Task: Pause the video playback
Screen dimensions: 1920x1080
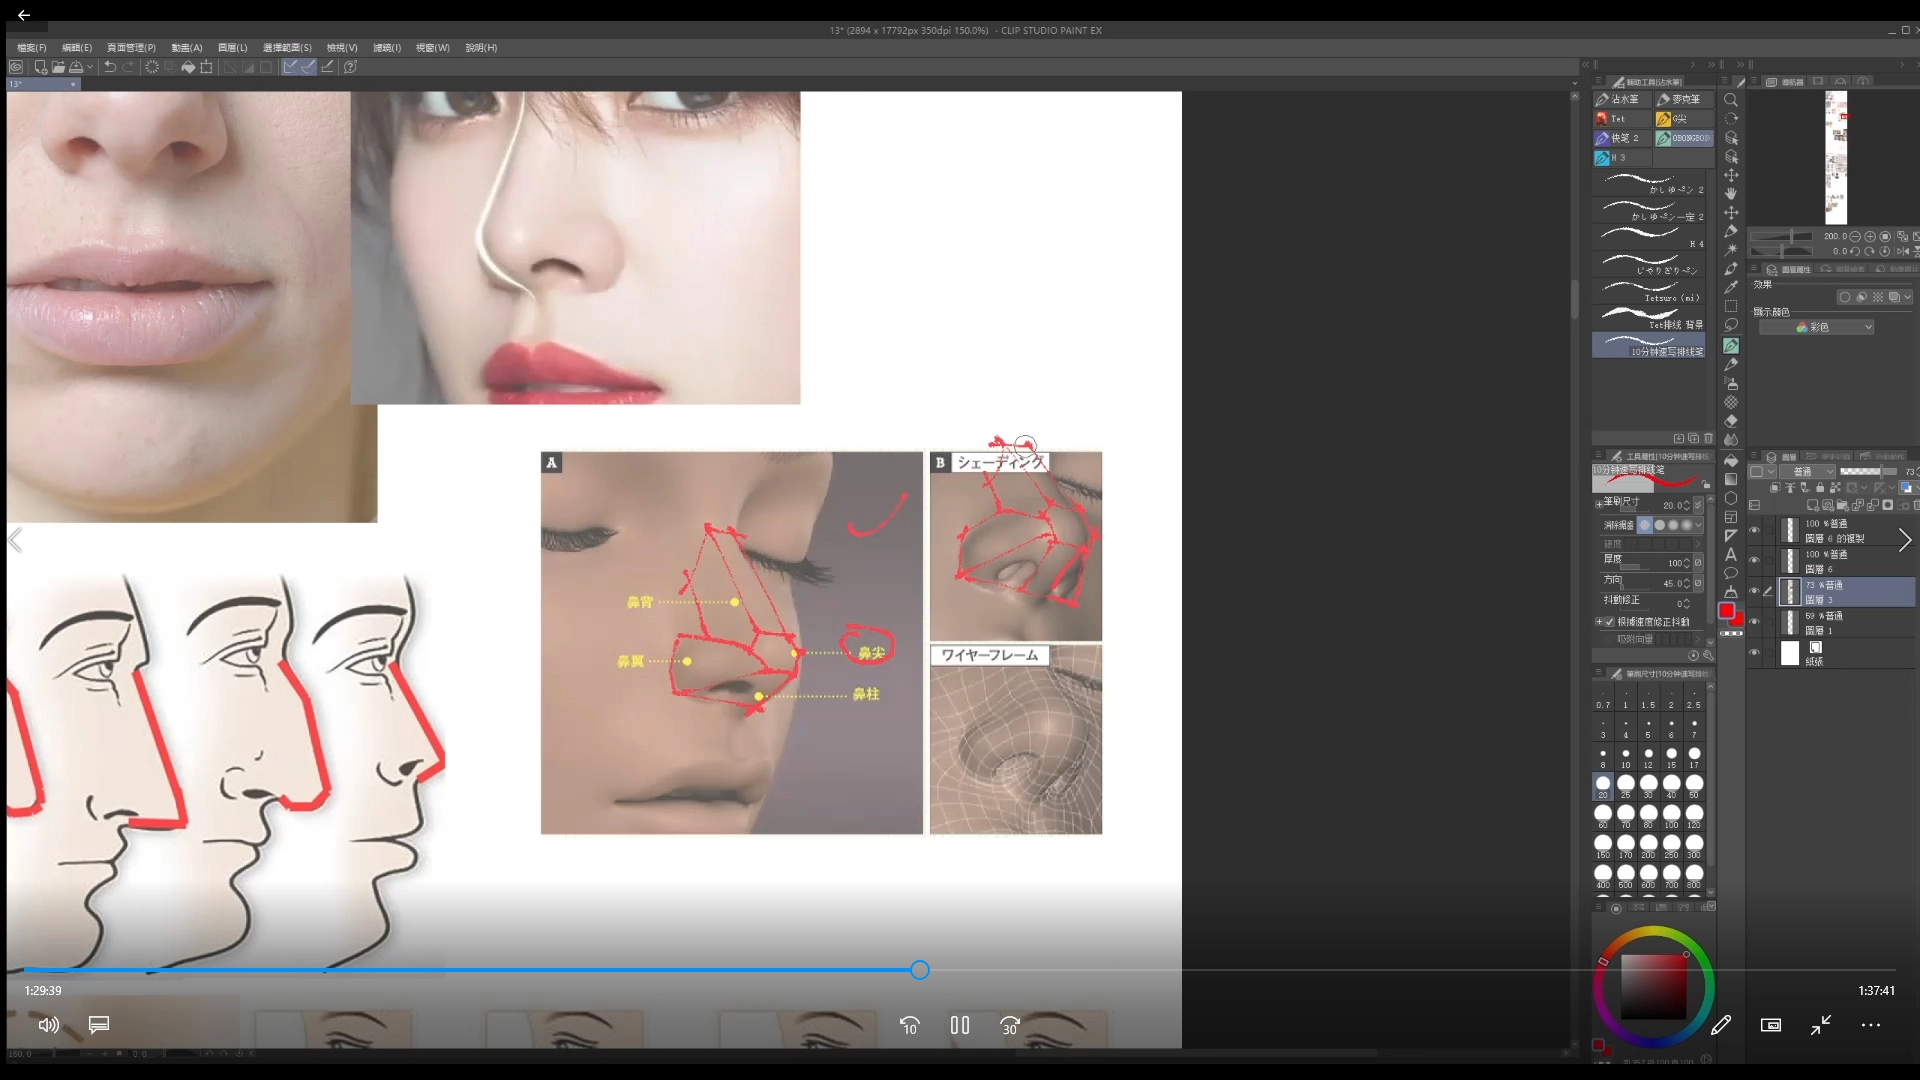Action: tap(960, 1025)
